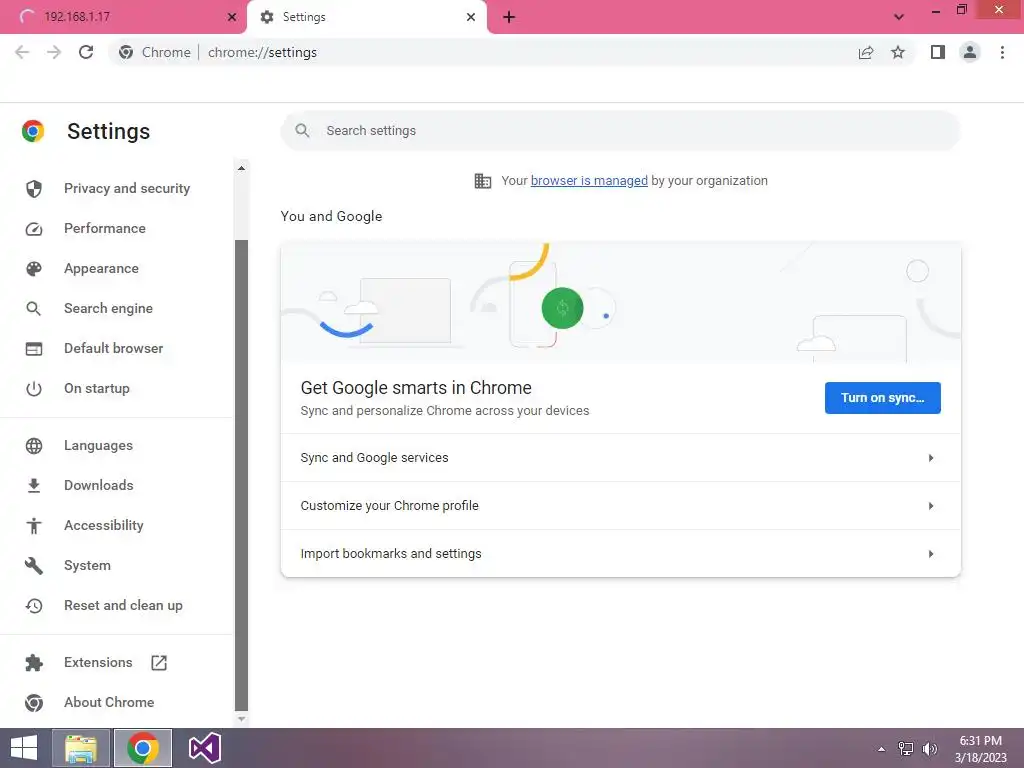This screenshot has height=768, width=1024.
Task: Click the Downloads arrow icon
Action: [x=34, y=486]
